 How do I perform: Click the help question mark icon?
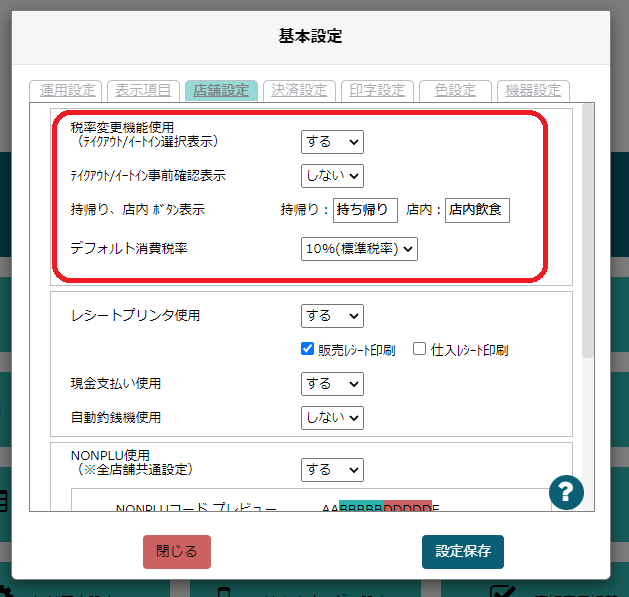click(566, 492)
